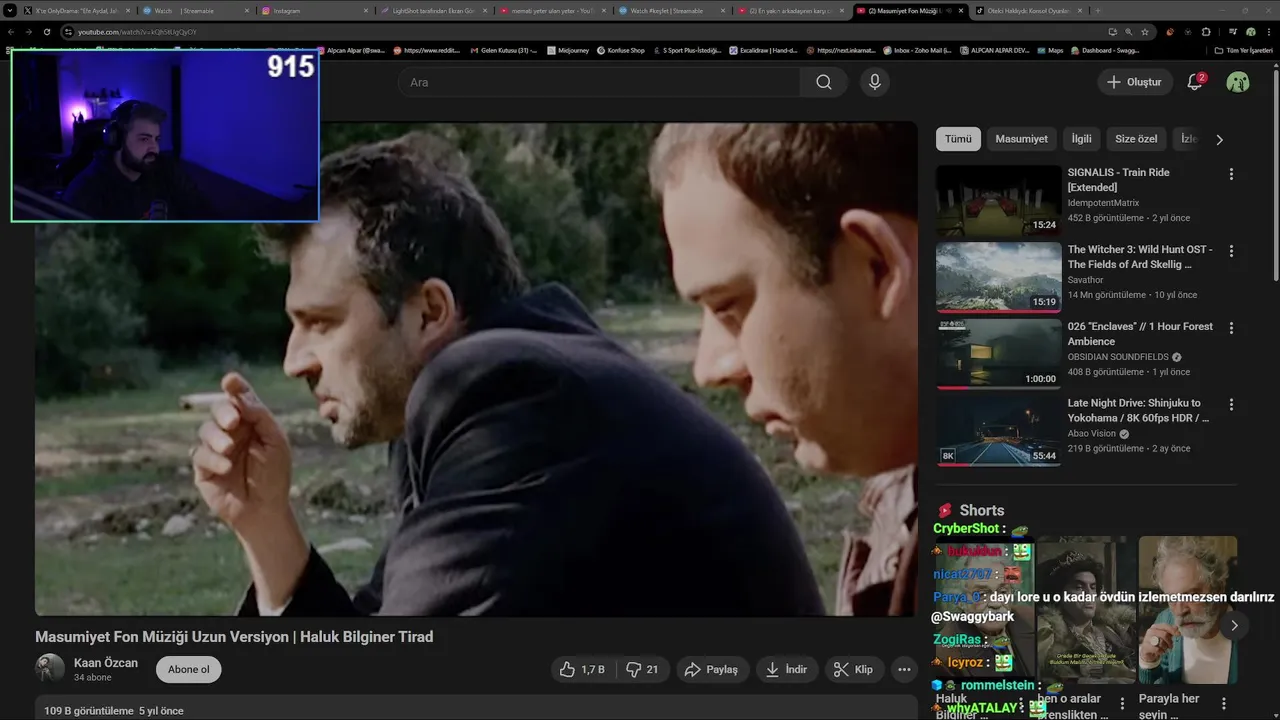Click the İndir download button
The image size is (1280, 720).
[786, 669]
